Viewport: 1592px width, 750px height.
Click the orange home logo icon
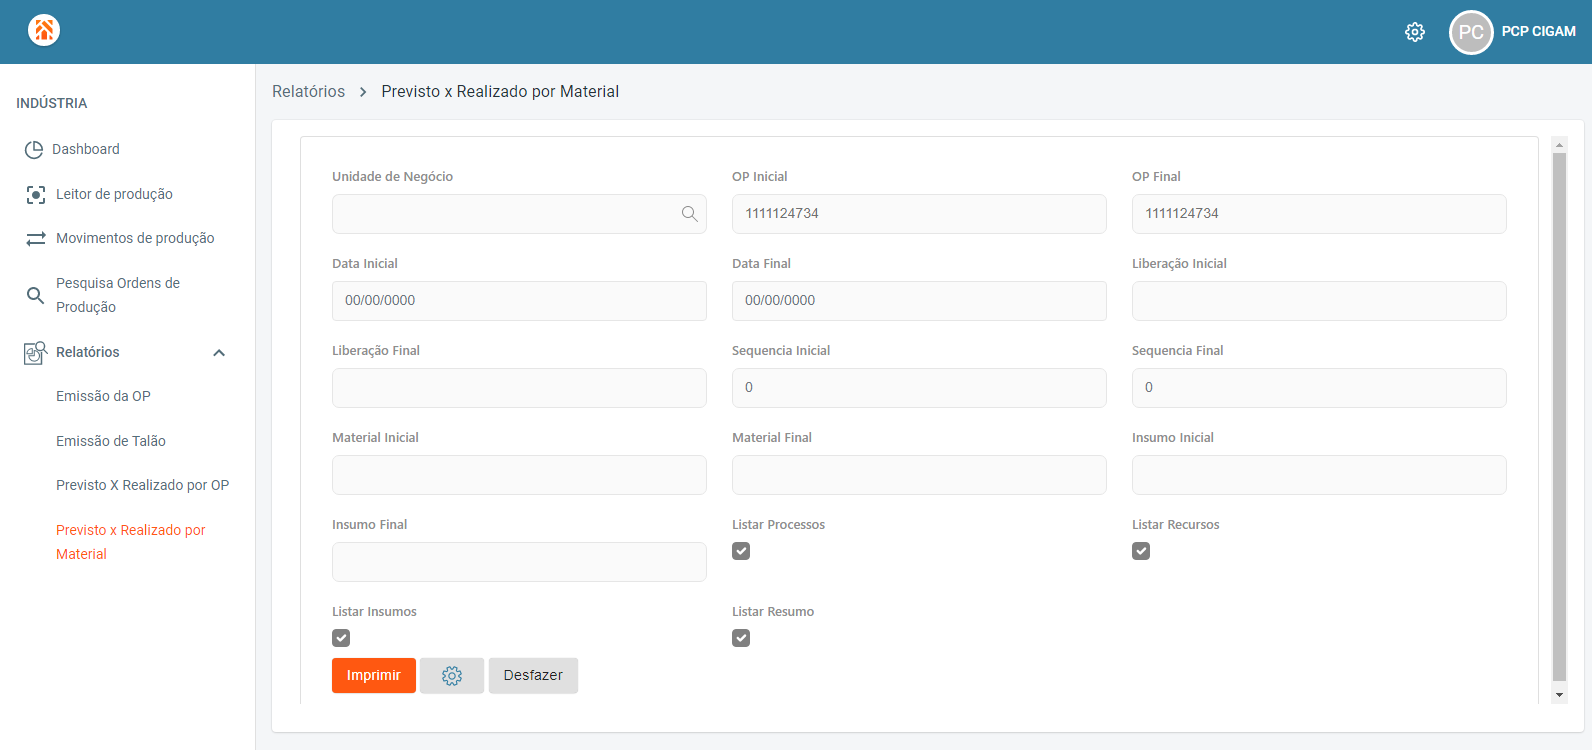(x=44, y=30)
